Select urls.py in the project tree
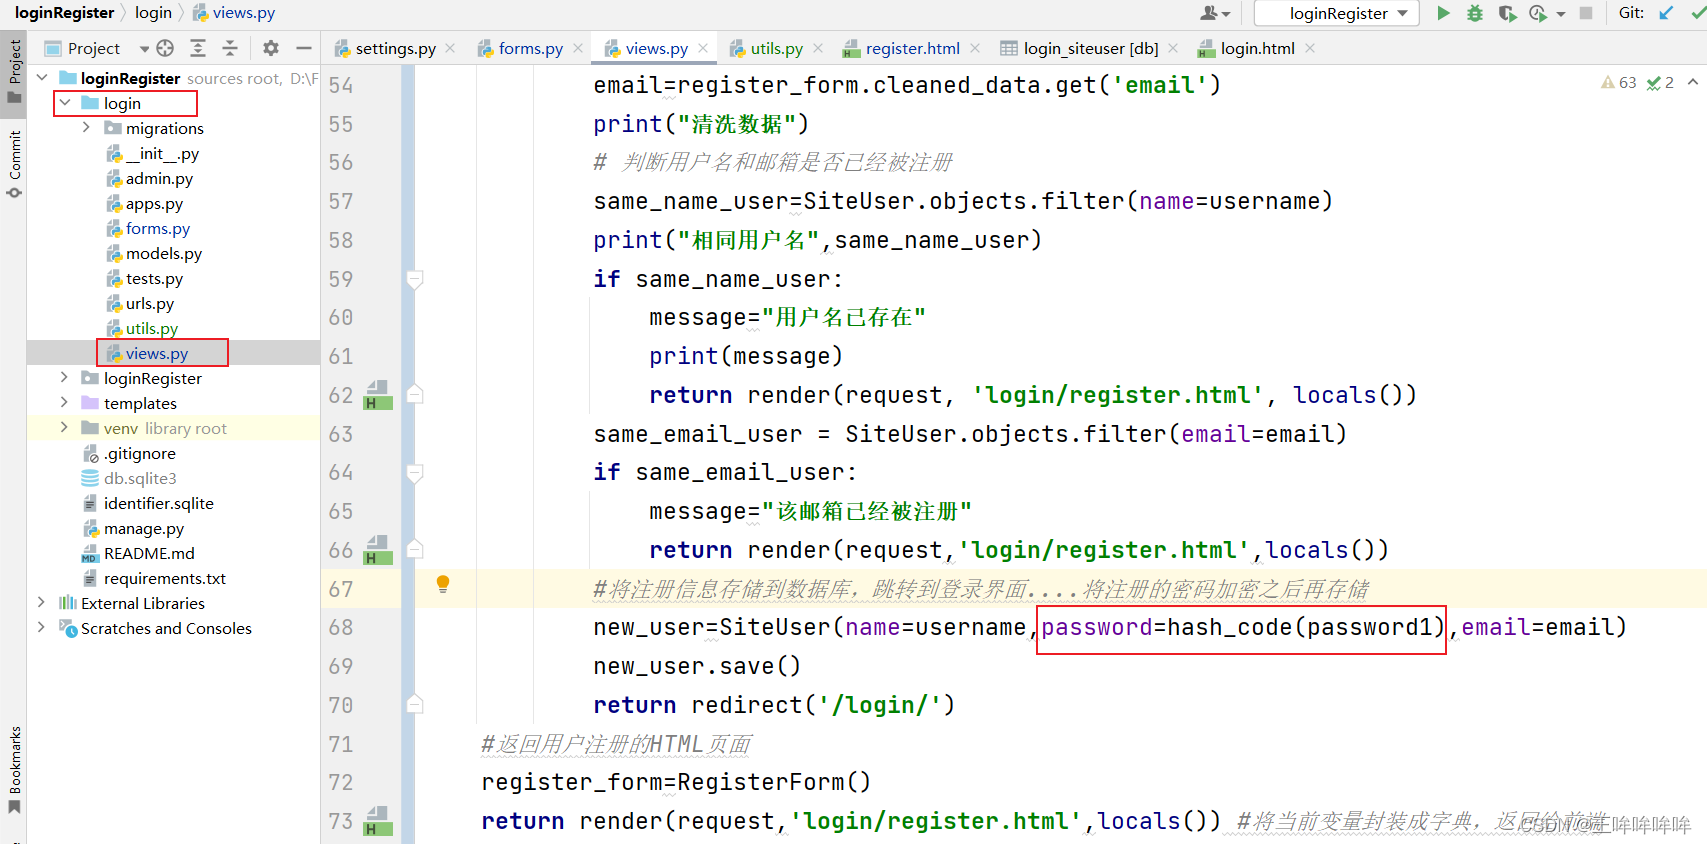 click(x=150, y=303)
